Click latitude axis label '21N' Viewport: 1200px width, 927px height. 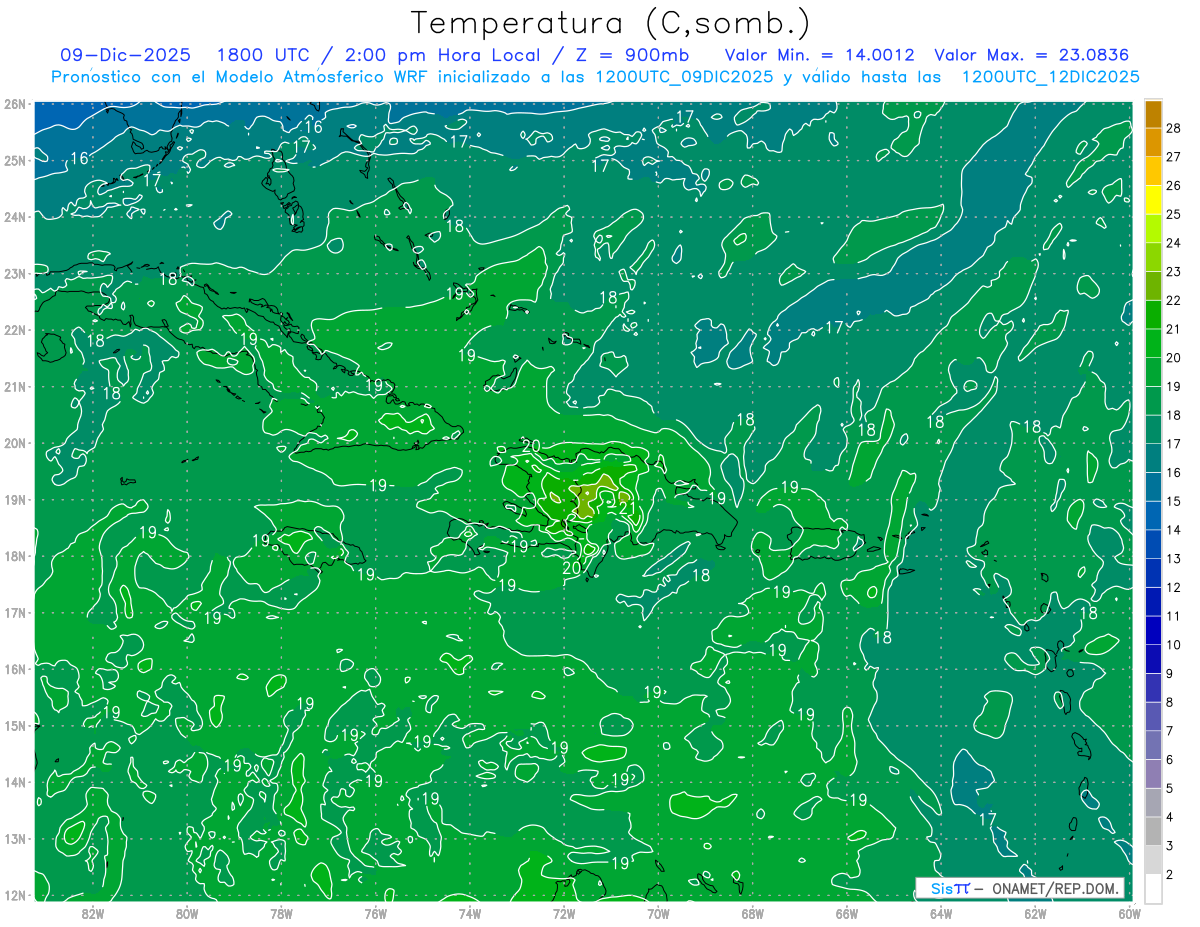(15, 386)
